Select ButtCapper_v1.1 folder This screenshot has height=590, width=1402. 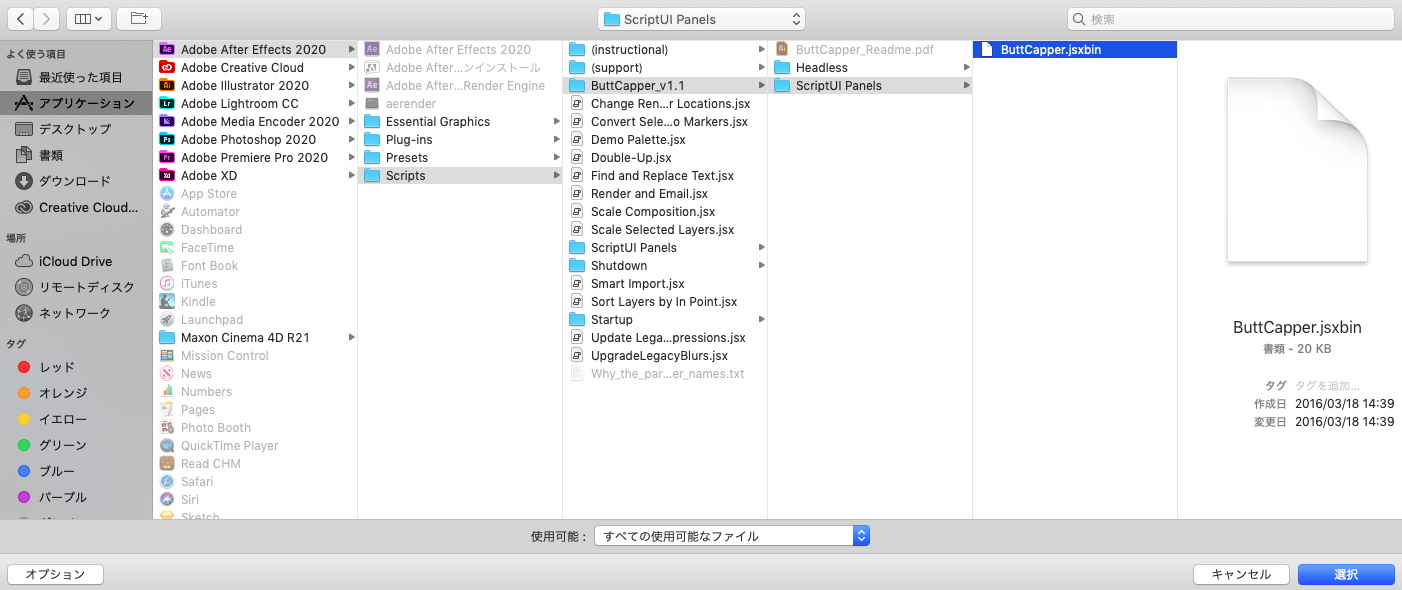pyautogui.click(x=665, y=85)
